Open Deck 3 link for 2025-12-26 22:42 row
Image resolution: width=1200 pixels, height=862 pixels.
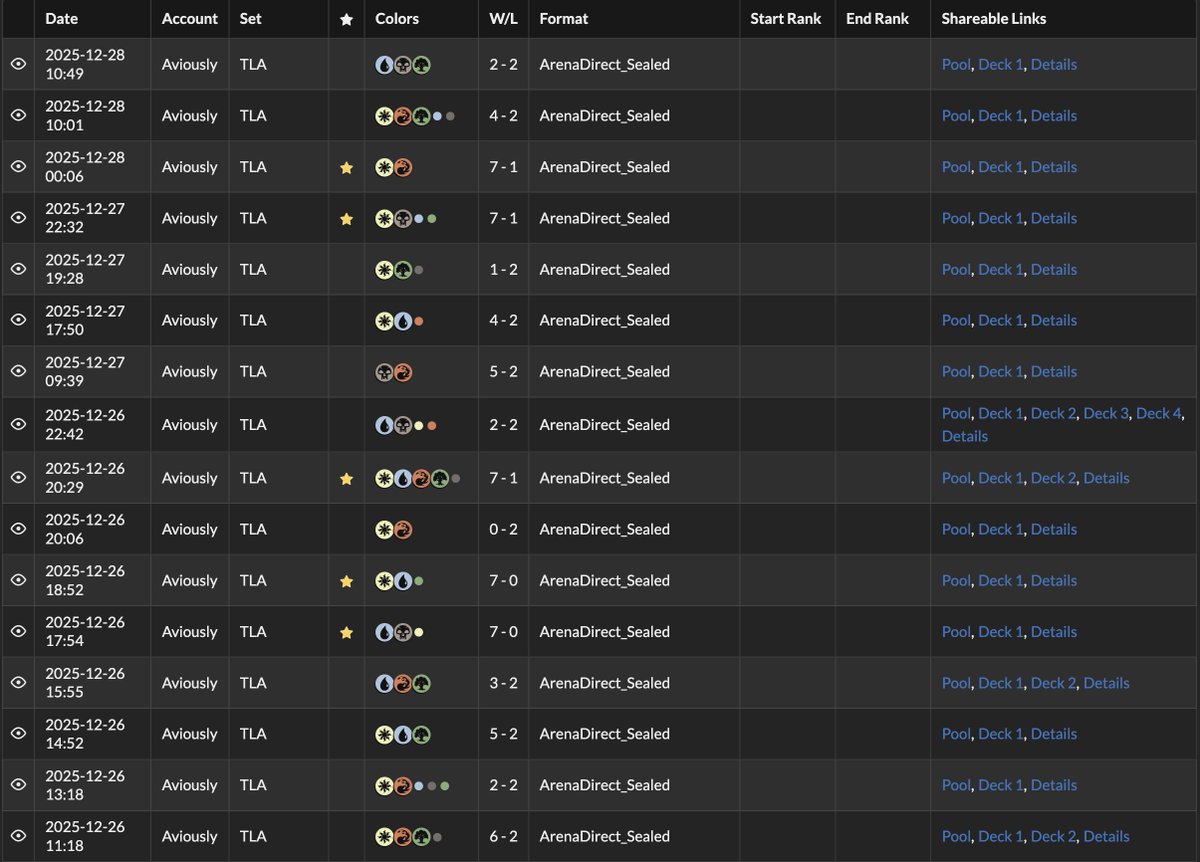(x=1106, y=413)
